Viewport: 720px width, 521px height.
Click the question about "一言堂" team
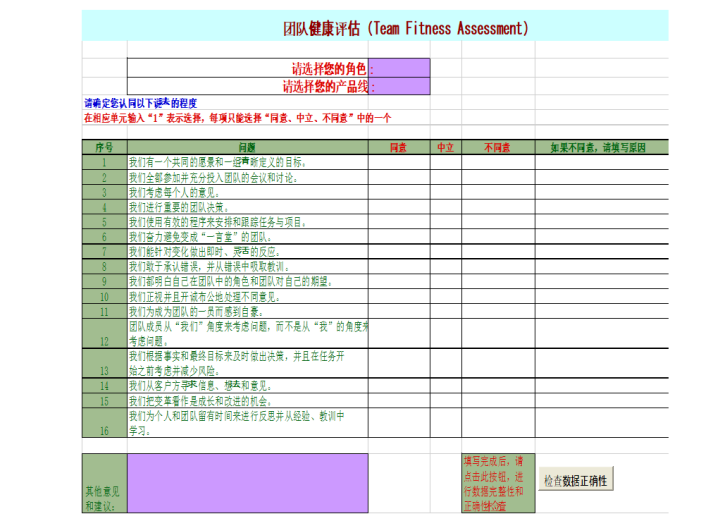pos(200,237)
